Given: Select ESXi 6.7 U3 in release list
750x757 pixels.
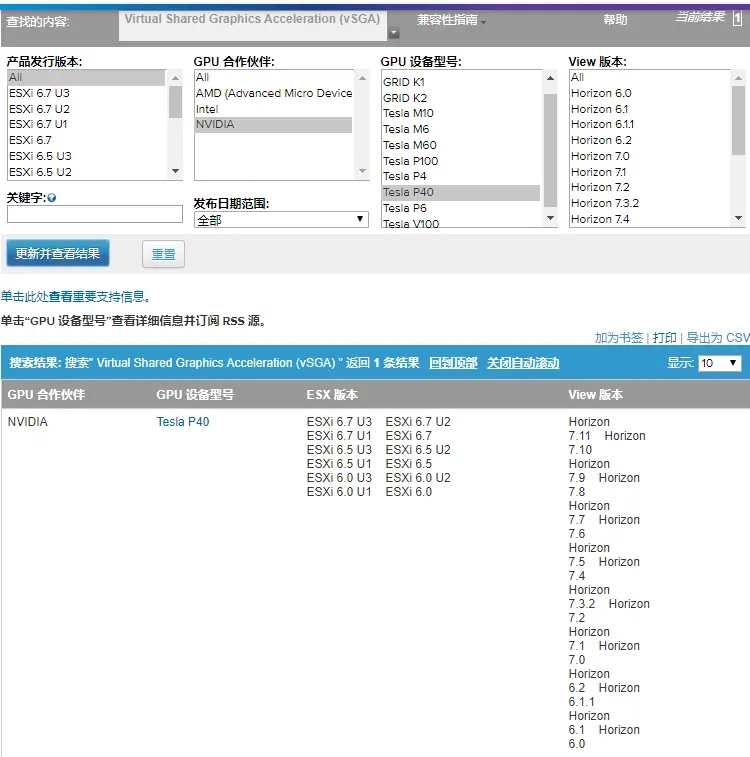Looking at the screenshot, I should coord(86,93).
